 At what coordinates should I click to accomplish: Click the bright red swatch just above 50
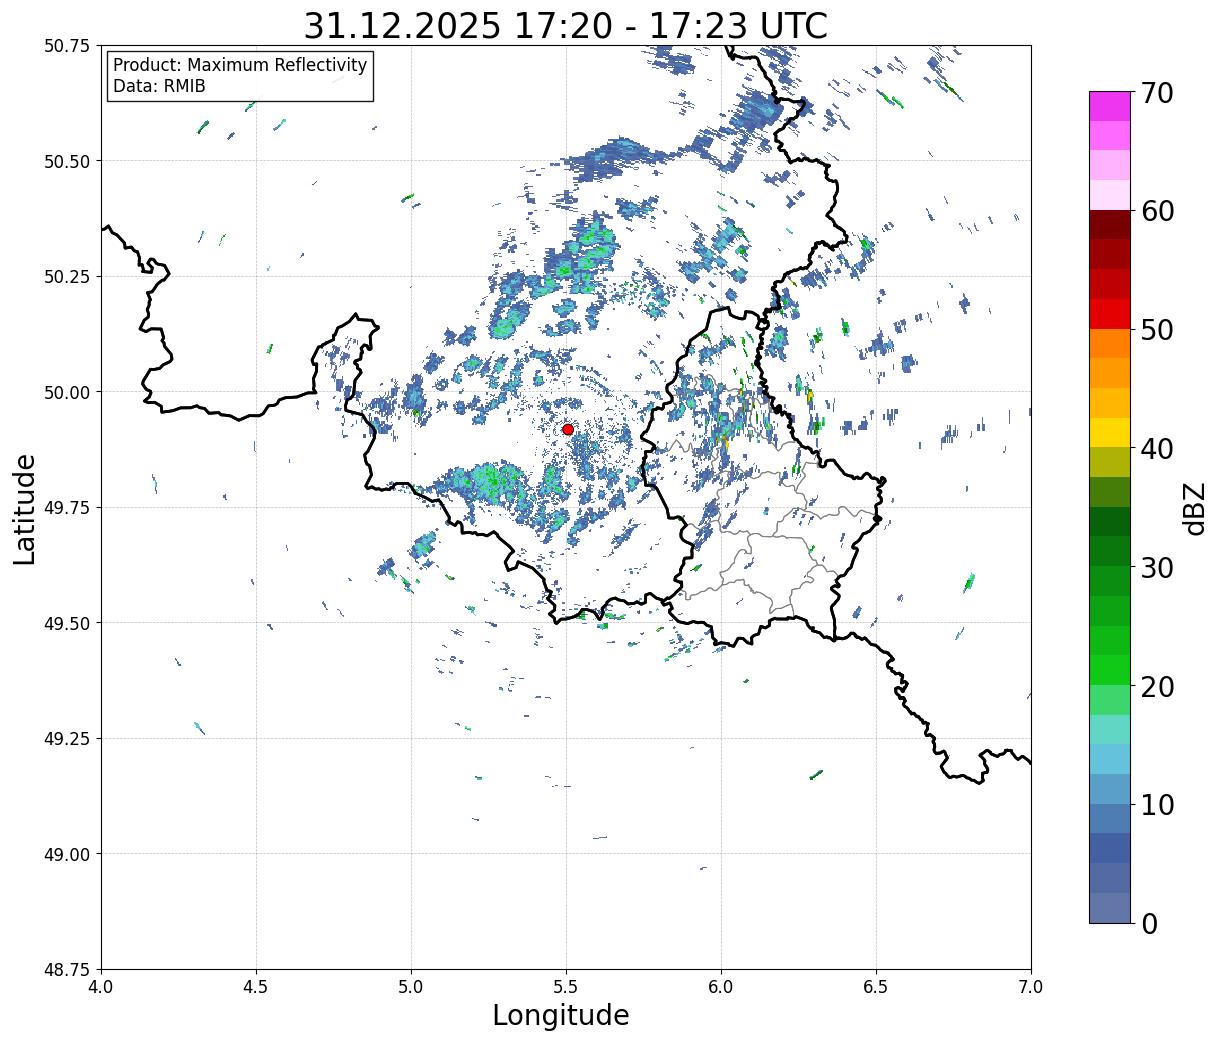tap(1110, 313)
